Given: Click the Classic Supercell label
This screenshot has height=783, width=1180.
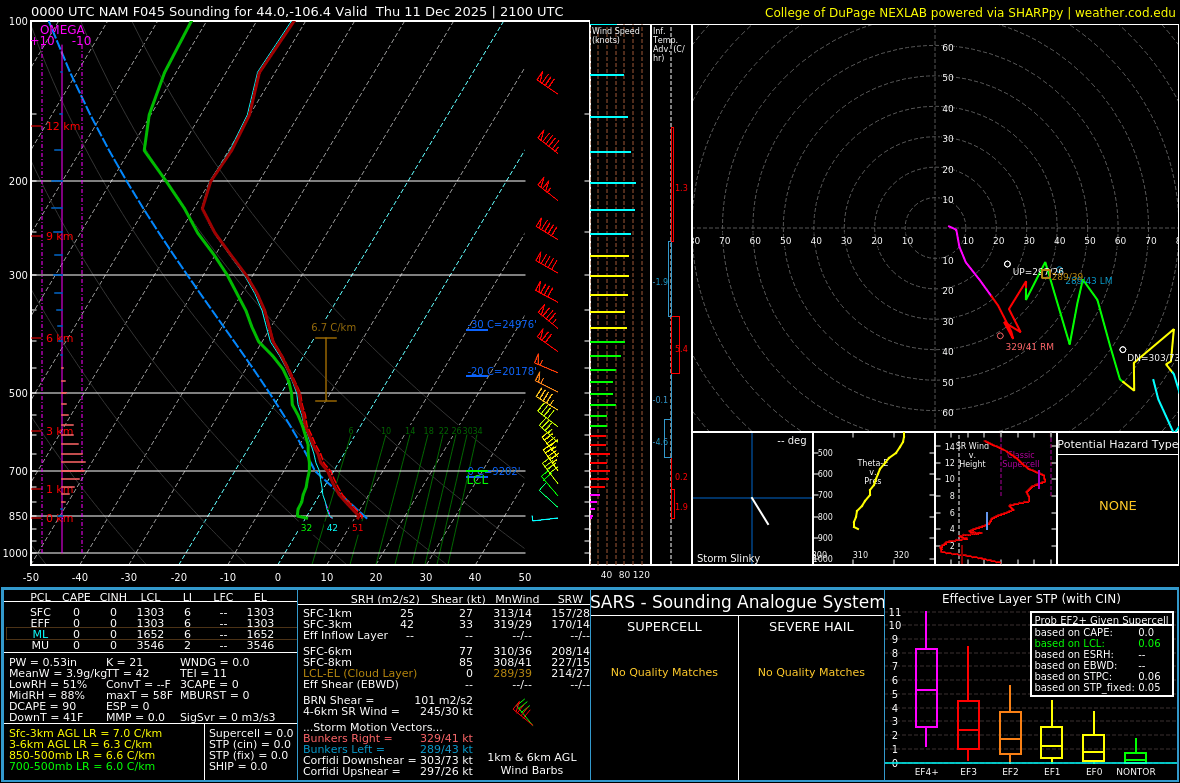Looking at the screenshot, I should 1020,459.
